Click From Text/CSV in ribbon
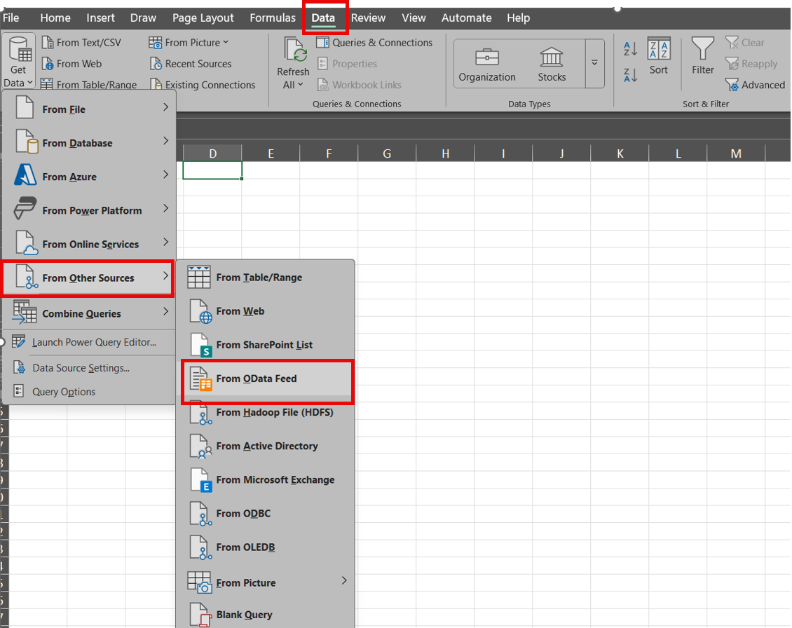 click(x=88, y=43)
